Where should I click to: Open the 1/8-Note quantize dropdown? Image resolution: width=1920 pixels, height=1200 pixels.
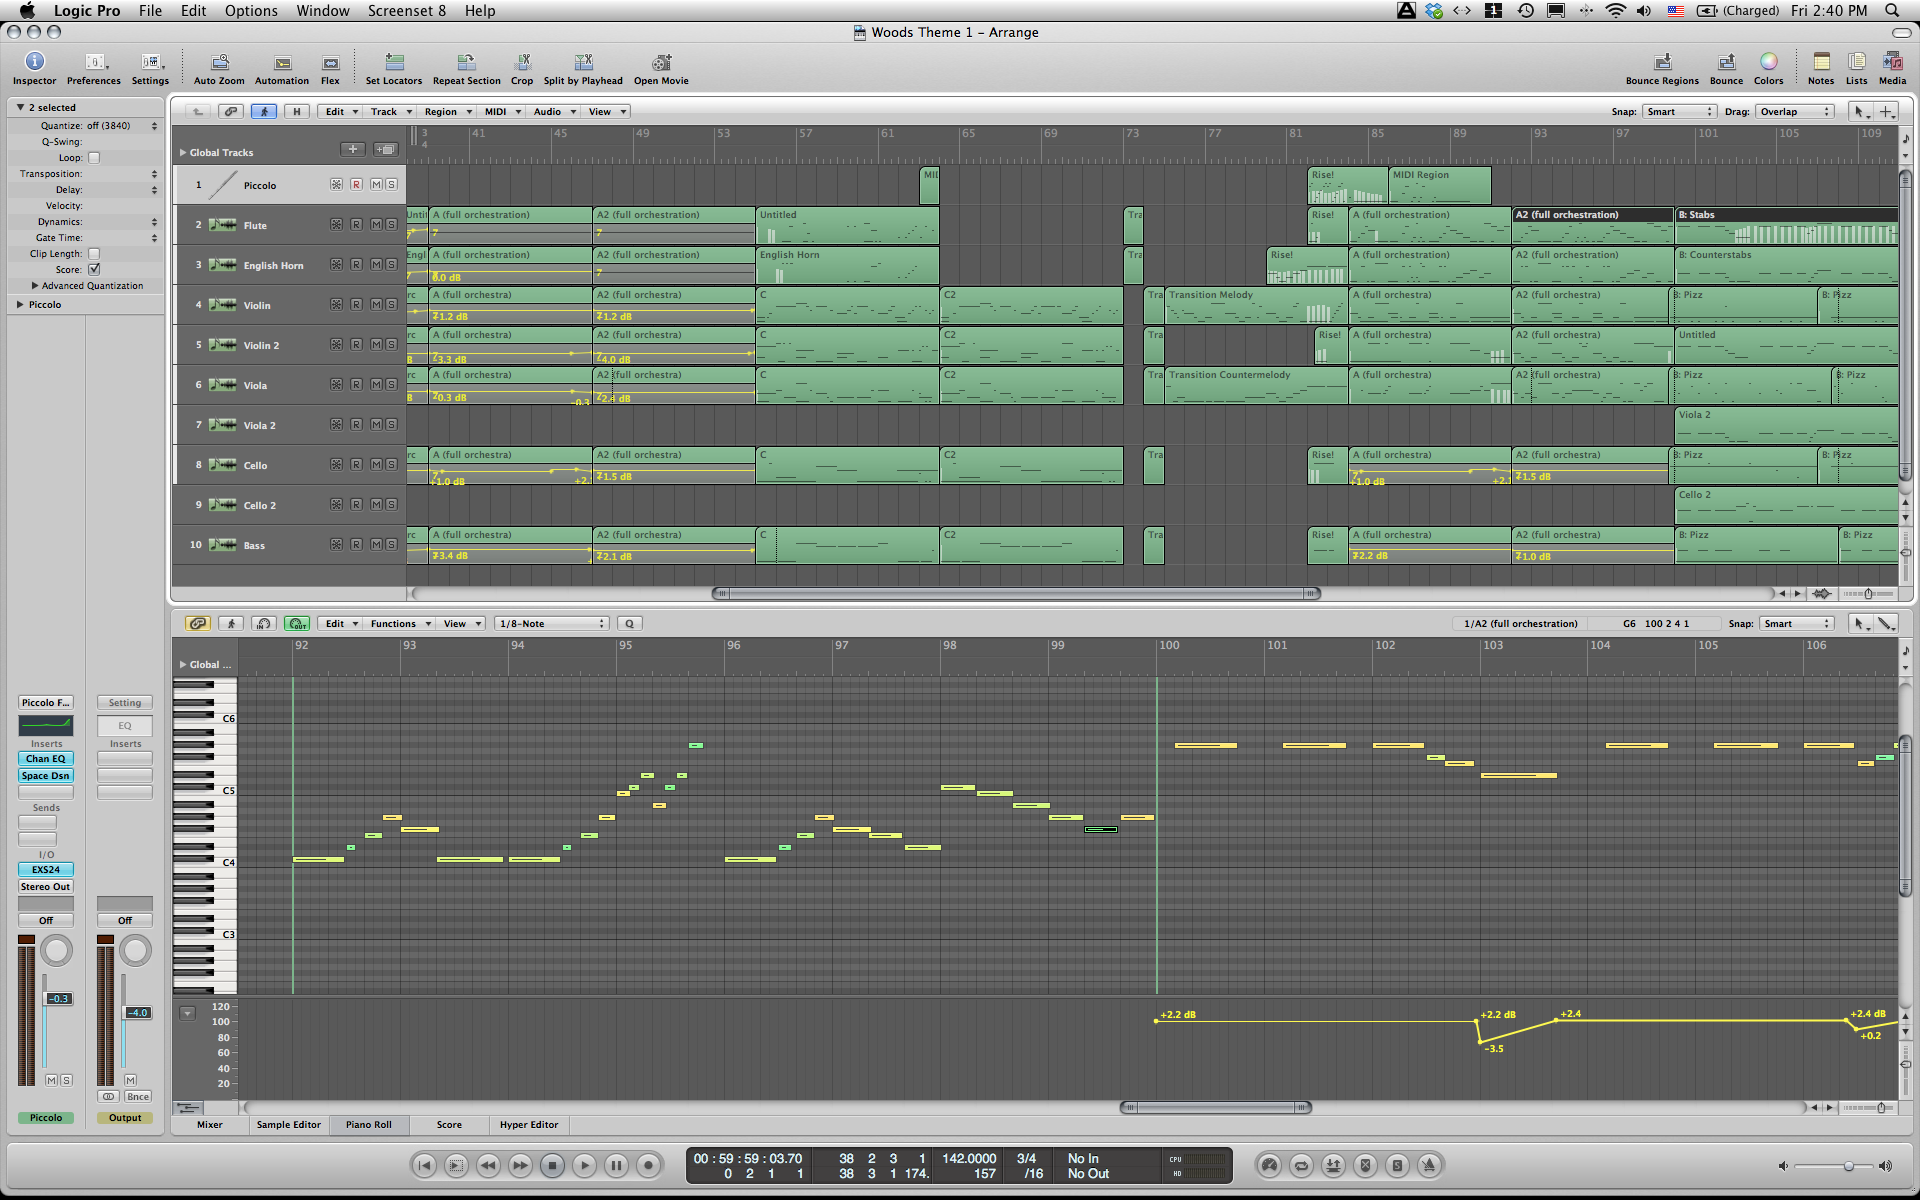[552, 624]
